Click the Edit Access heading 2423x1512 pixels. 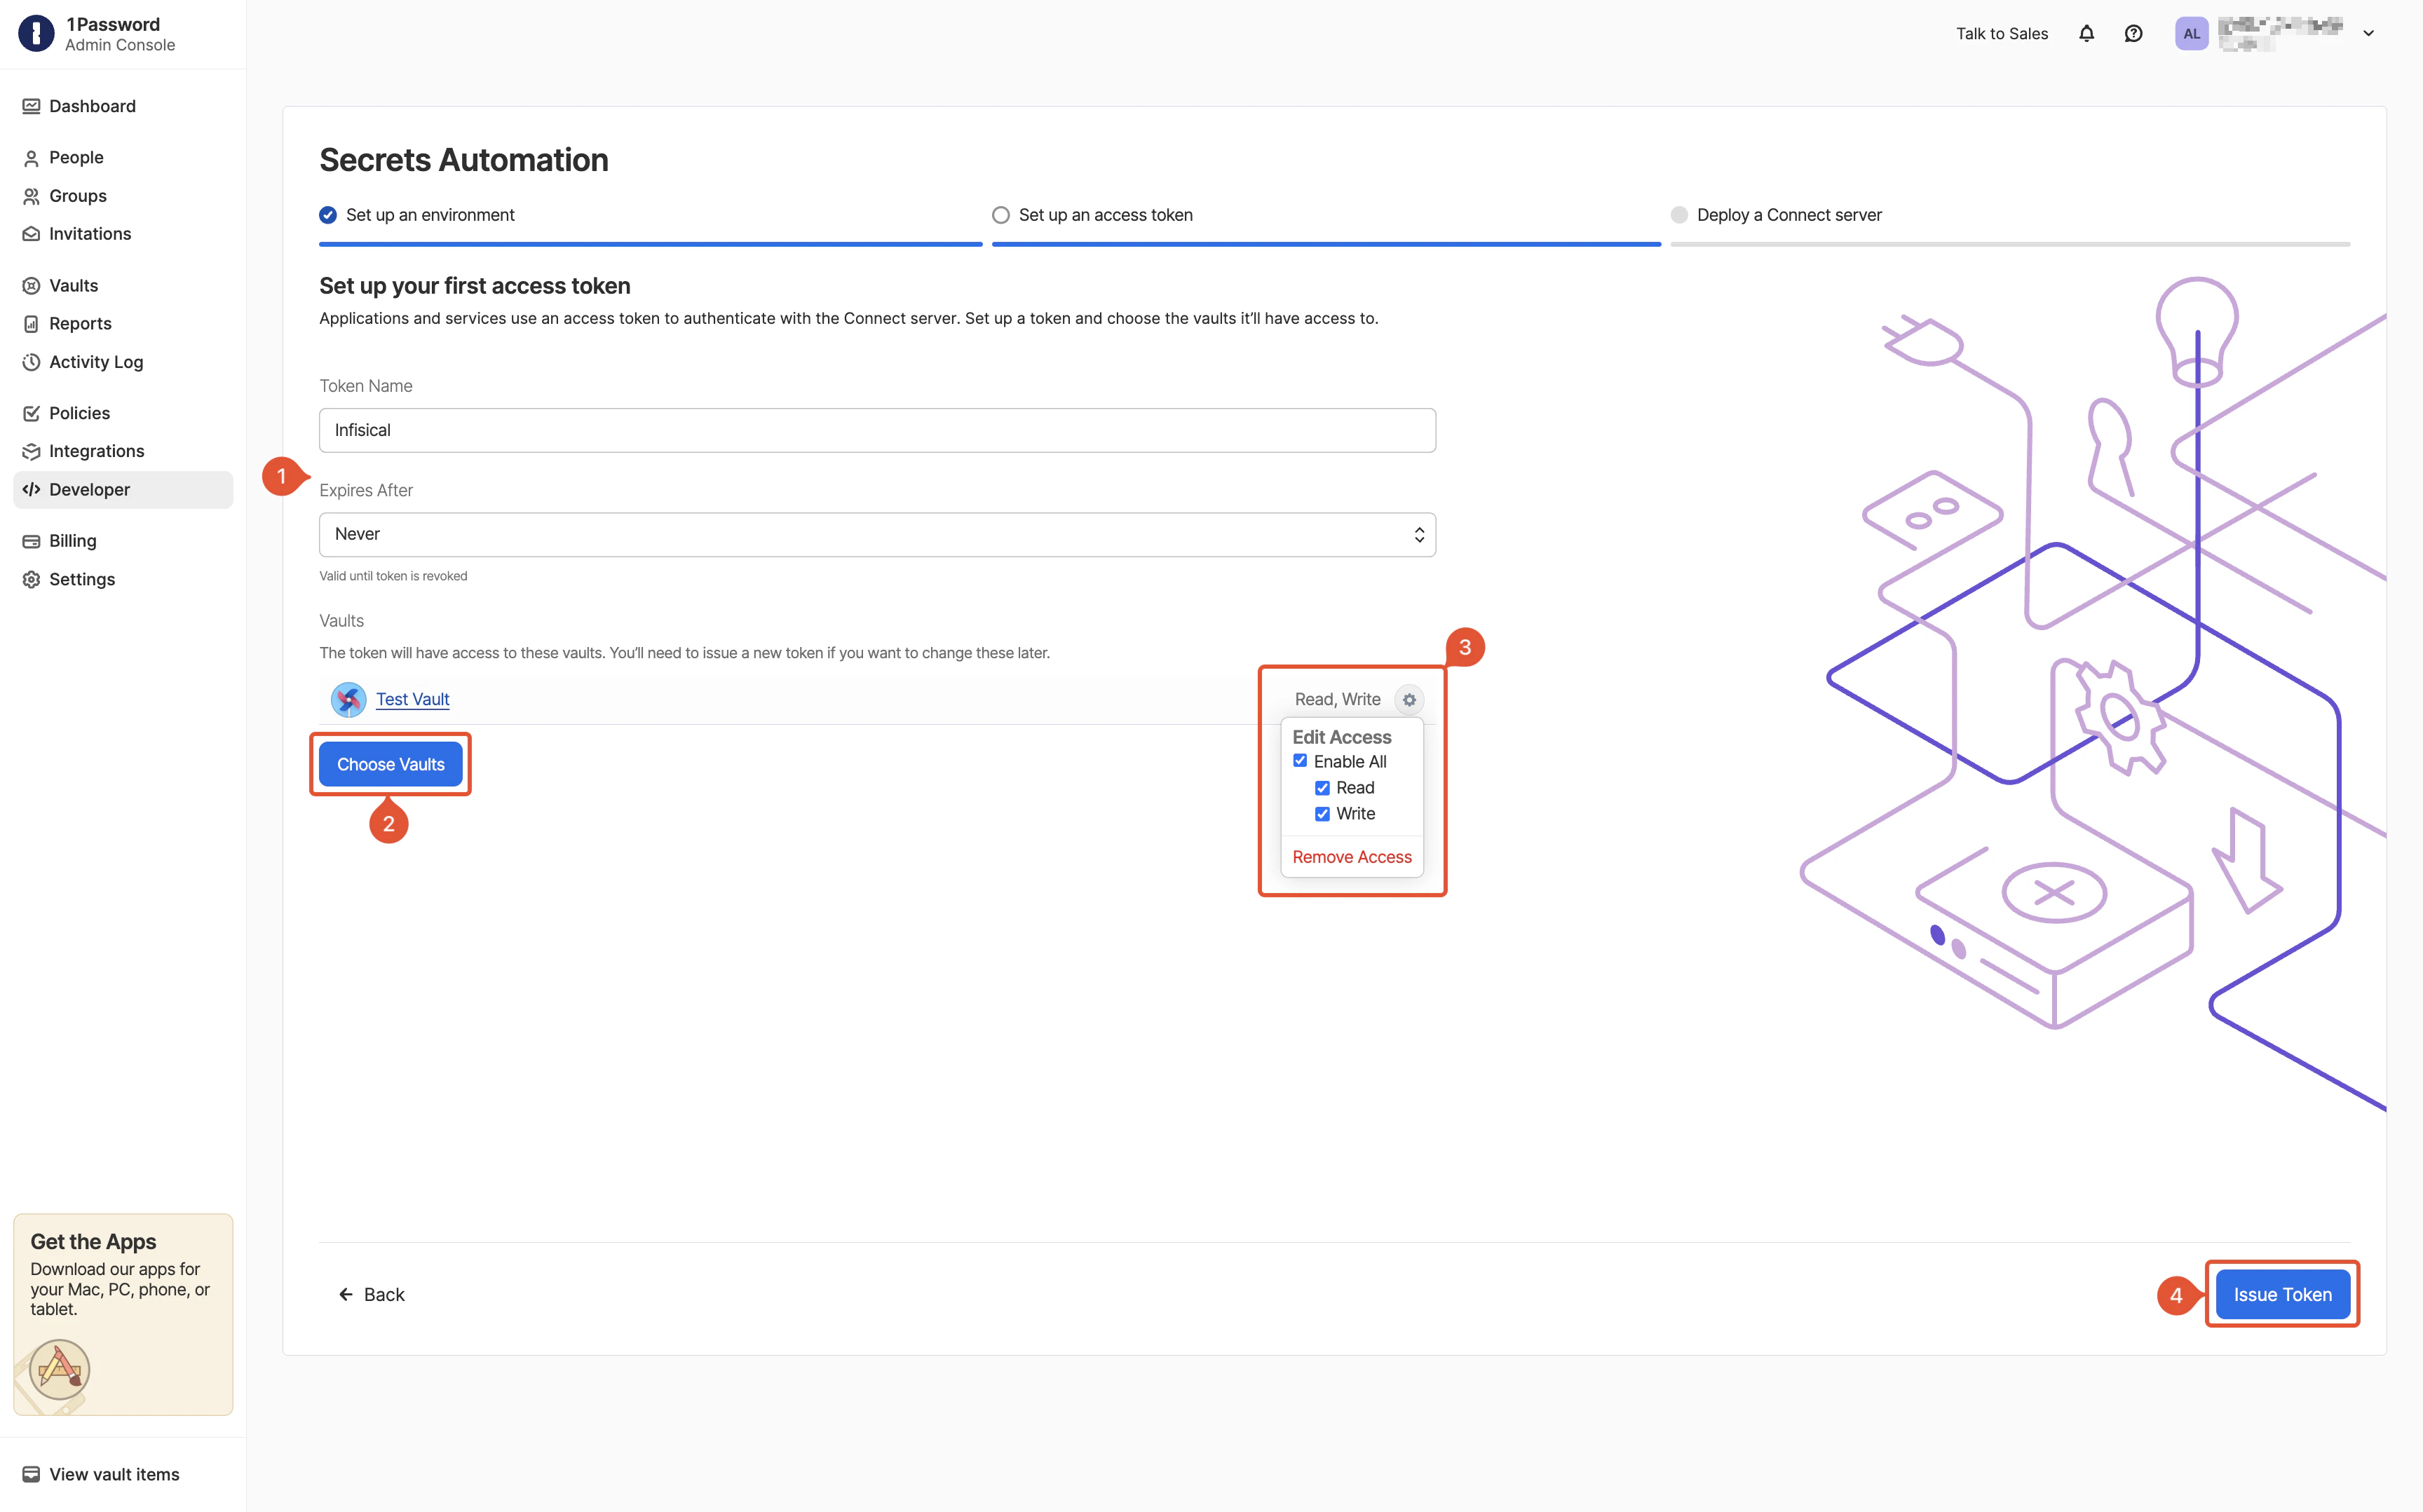pos(1341,737)
